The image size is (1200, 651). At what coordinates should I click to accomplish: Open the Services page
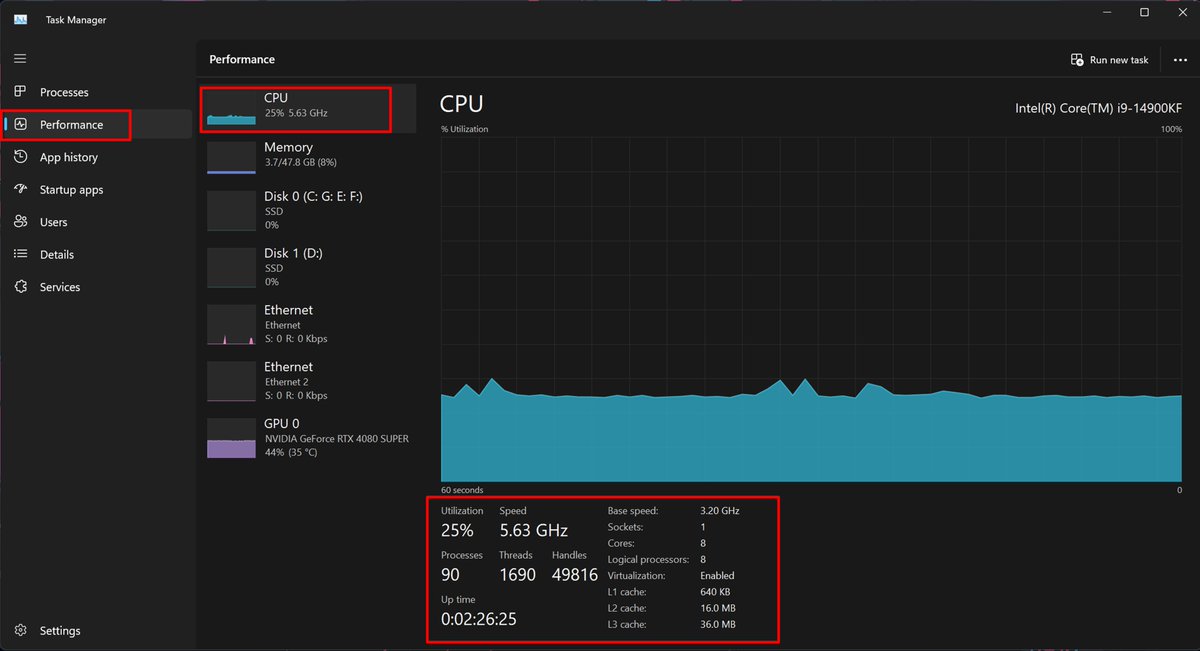coord(96,287)
